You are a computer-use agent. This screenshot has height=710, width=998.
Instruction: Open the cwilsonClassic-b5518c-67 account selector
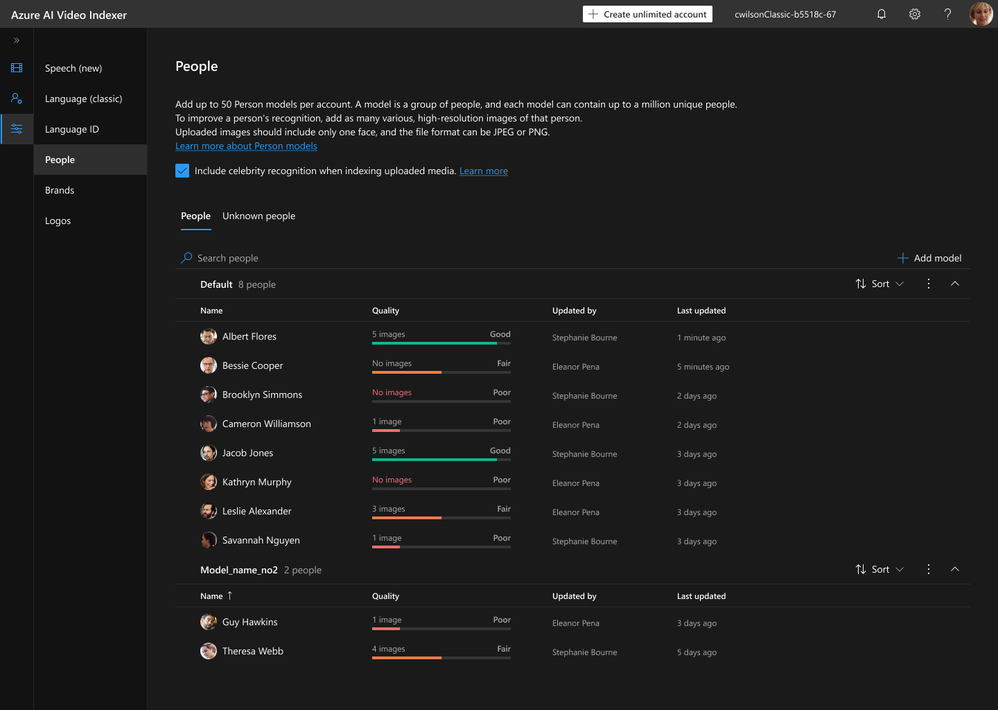click(x=785, y=14)
